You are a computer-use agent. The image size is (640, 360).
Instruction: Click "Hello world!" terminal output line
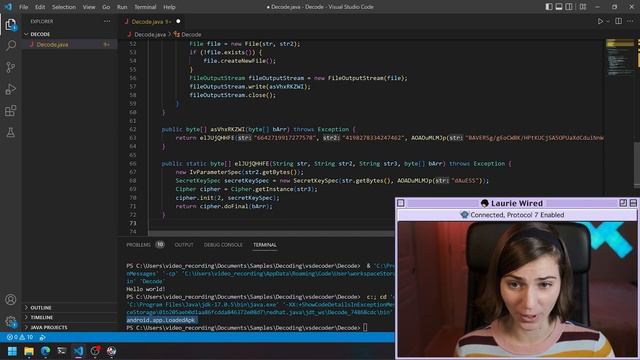[x=146, y=289]
